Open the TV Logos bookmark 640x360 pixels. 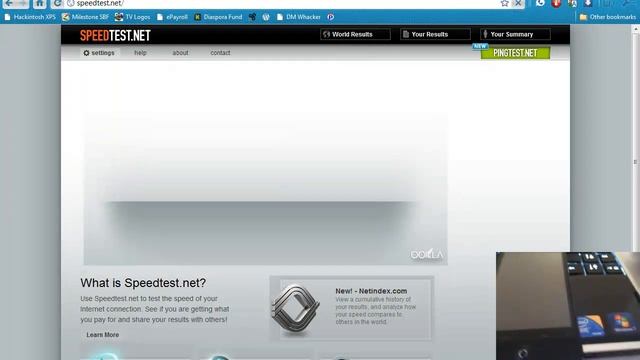click(x=132, y=17)
